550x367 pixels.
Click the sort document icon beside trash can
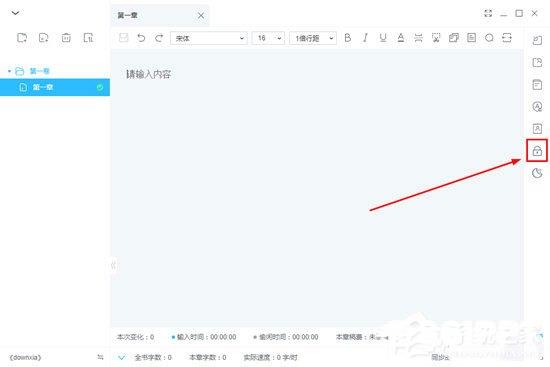[x=88, y=38]
